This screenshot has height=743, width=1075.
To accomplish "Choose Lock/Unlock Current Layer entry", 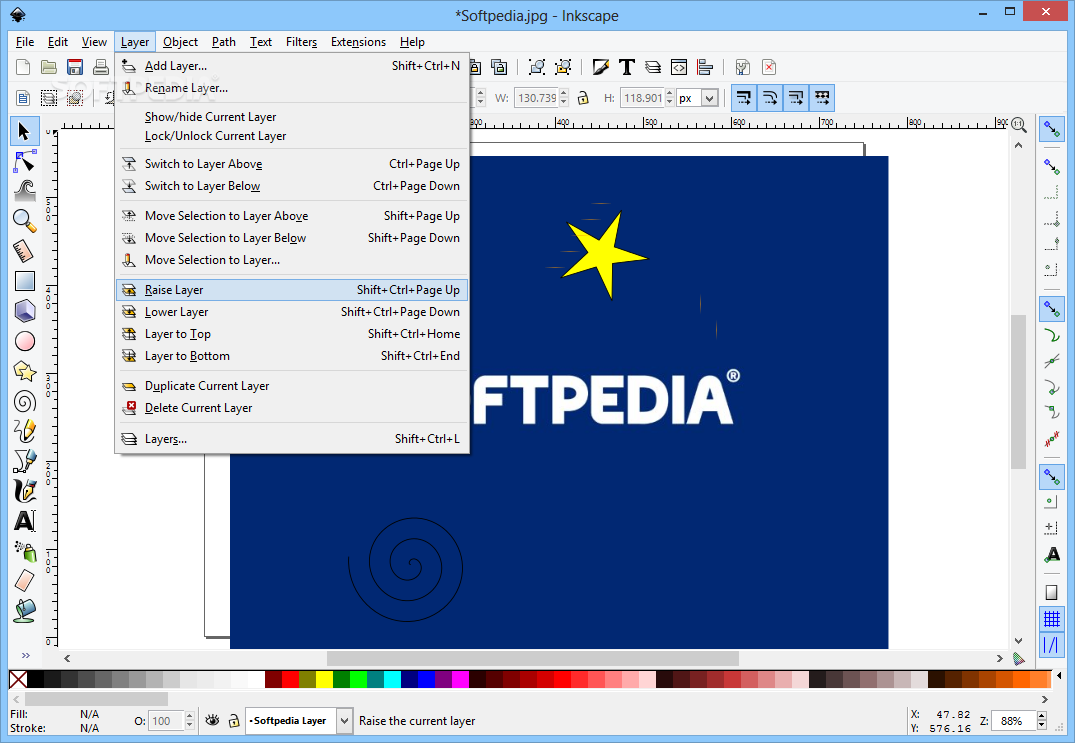I will tap(292, 136).
